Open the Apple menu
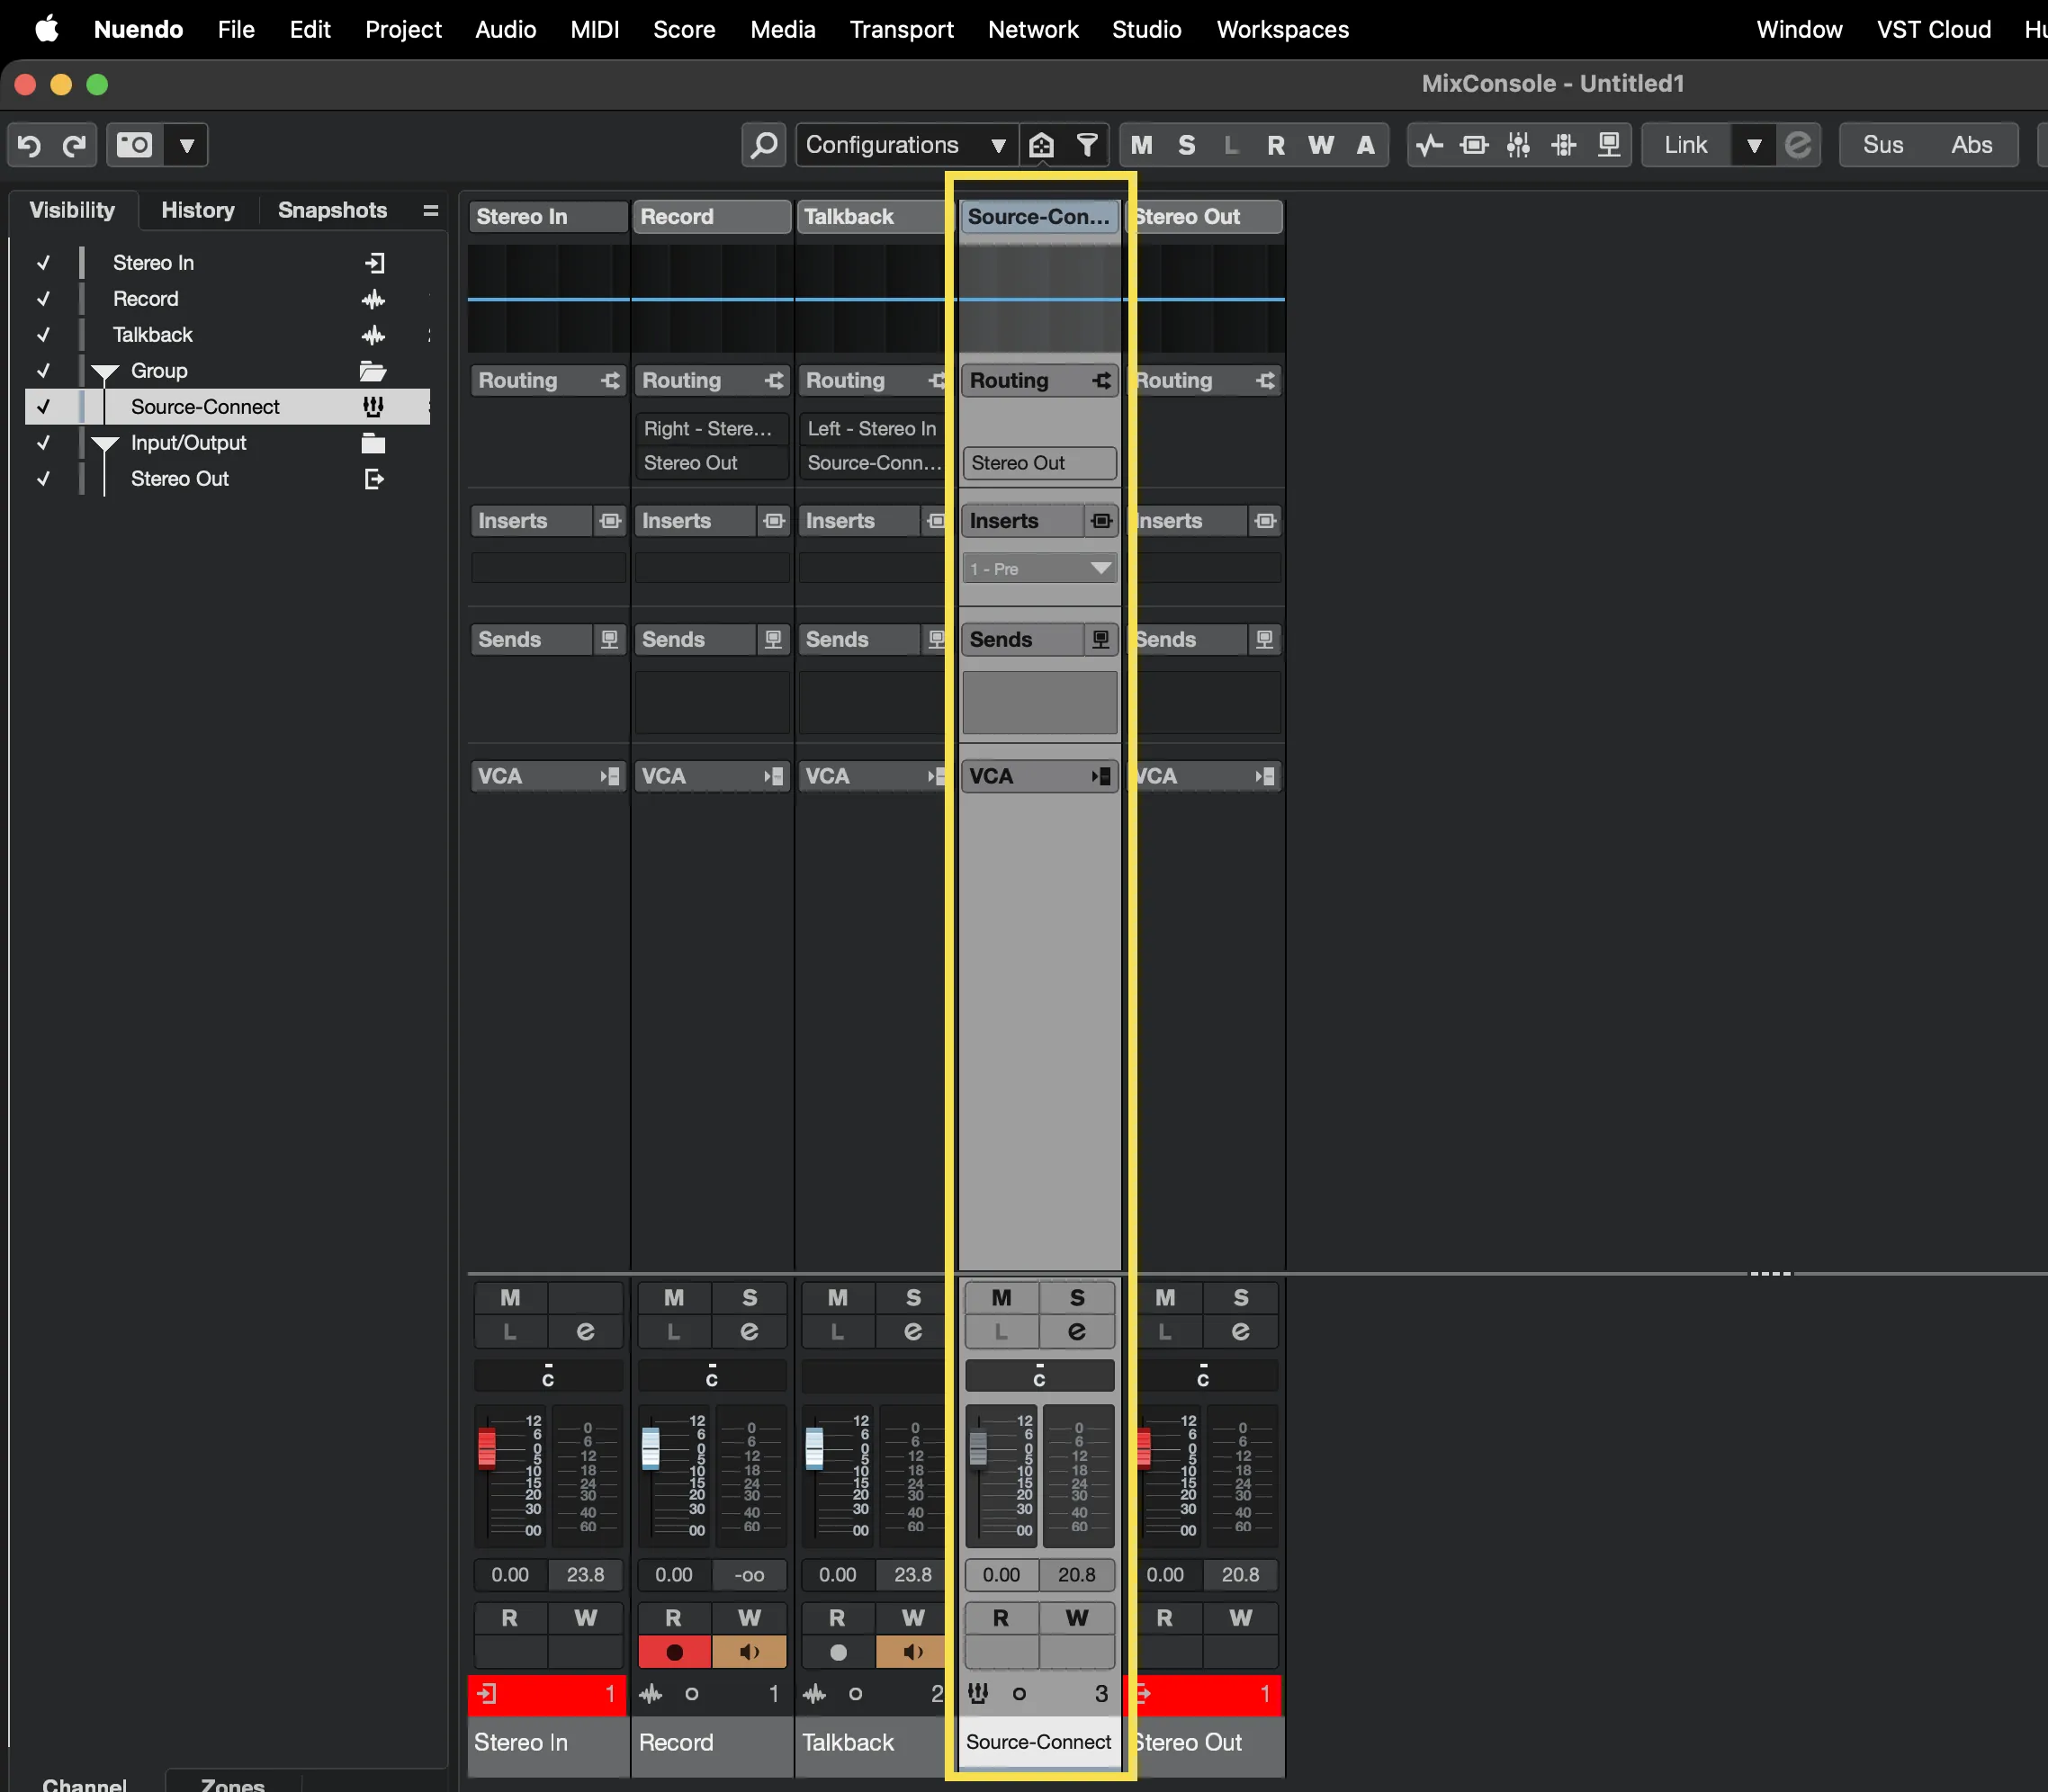Screen dimensions: 2048x1792 pyautogui.click(x=47, y=30)
